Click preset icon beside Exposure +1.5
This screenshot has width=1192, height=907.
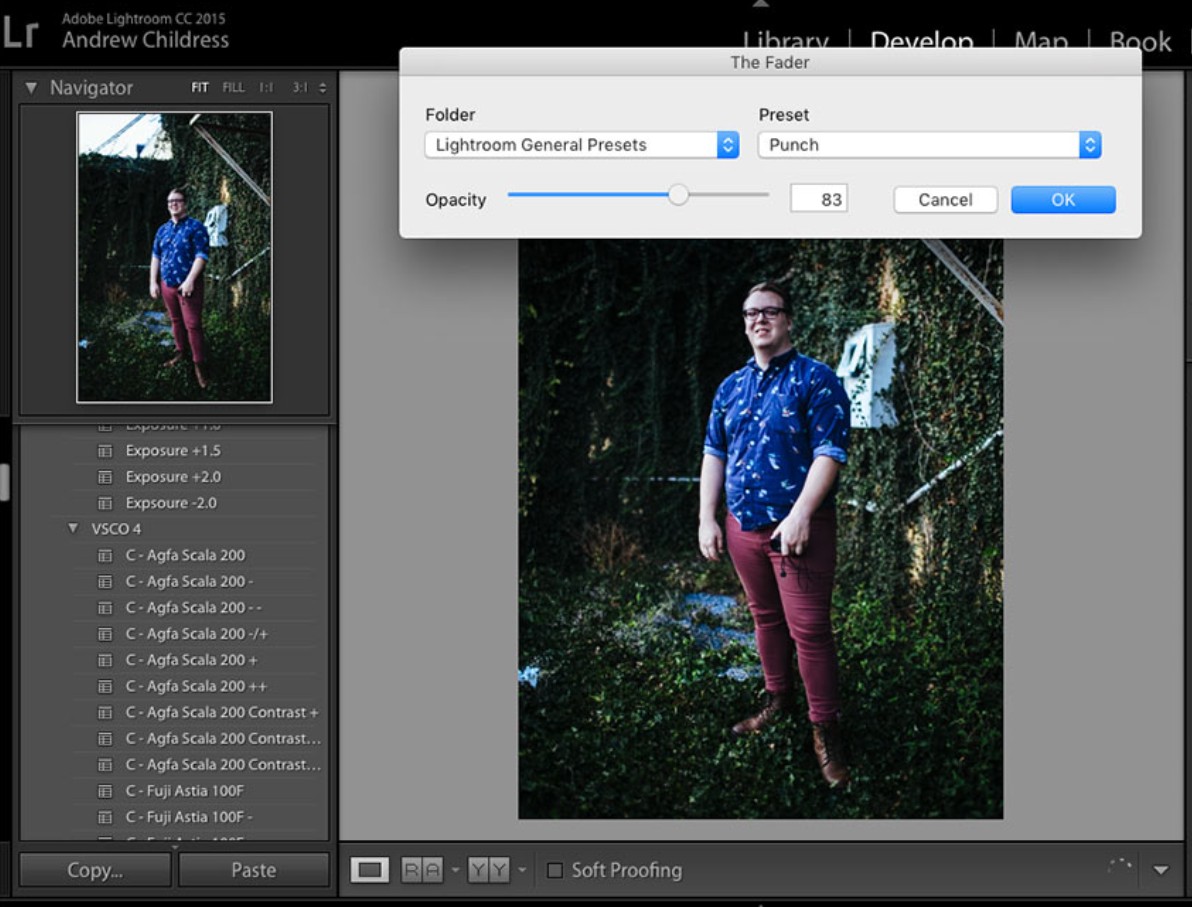[x=105, y=451]
